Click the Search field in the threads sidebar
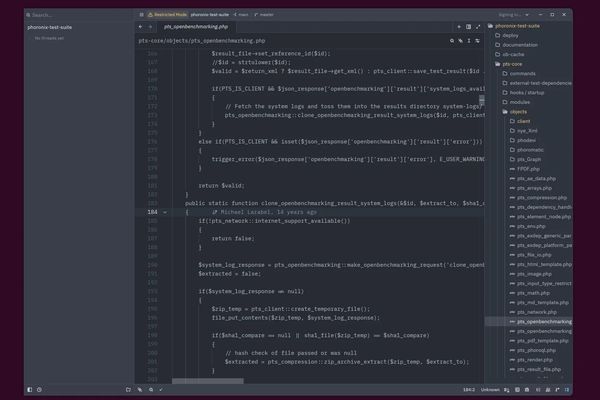 point(78,15)
